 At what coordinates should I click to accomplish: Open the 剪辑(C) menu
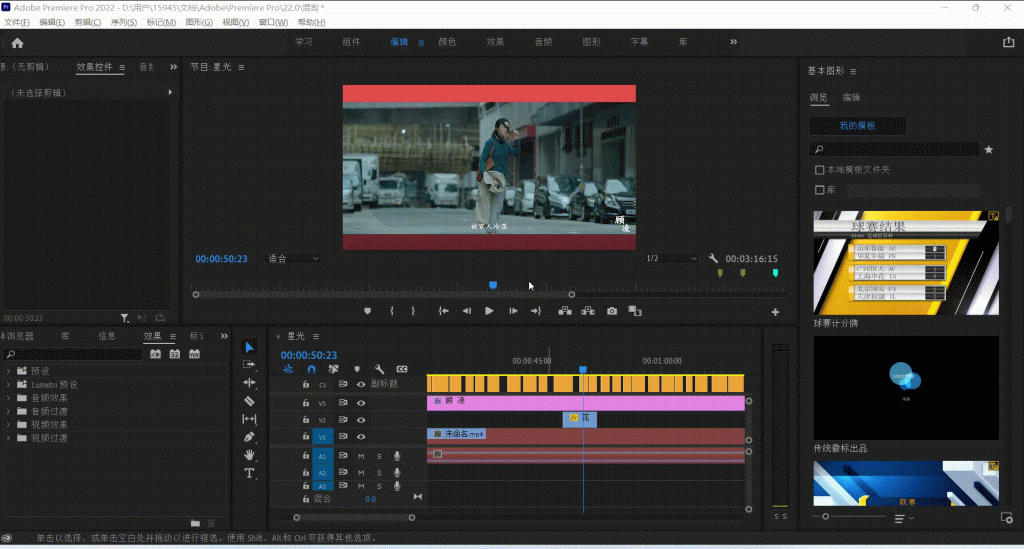point(89,22)
